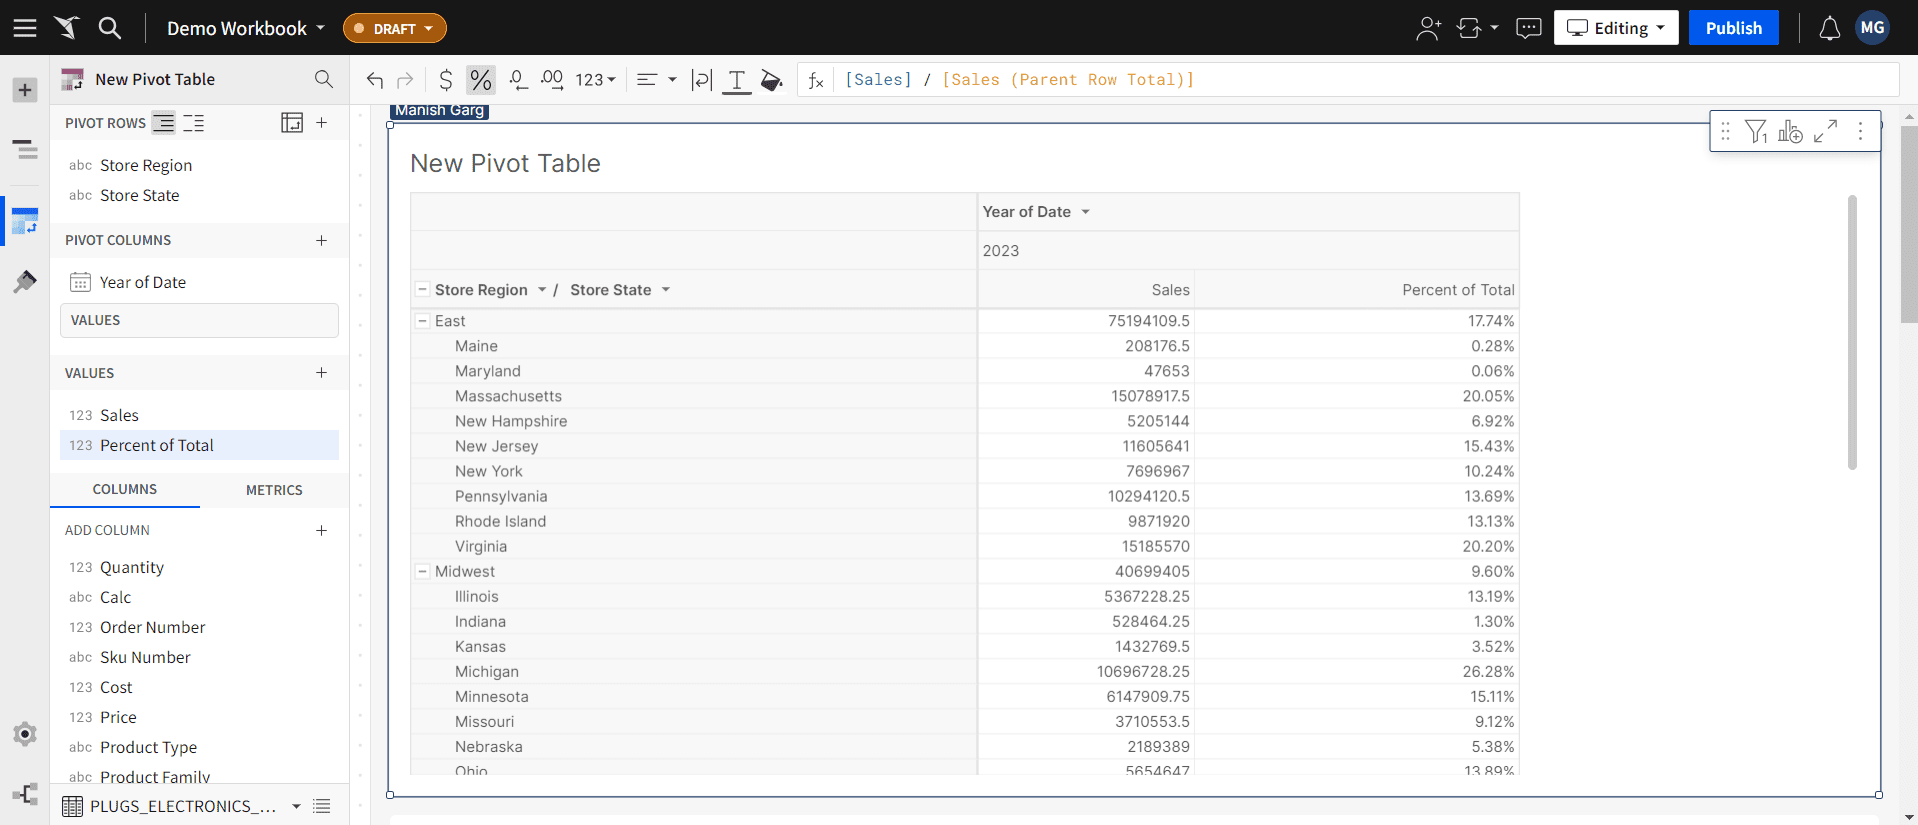Click the currency format icon
This screenshot has height=825, width=1918.
tap(446, 80)
